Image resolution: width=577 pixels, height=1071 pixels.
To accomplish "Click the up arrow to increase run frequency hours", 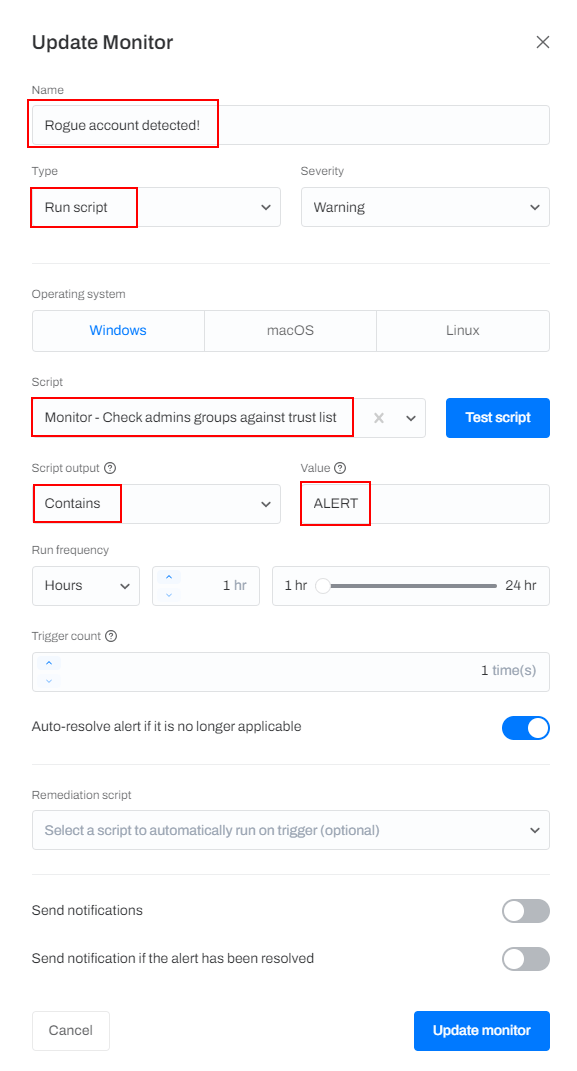I will tap(170, 578).
